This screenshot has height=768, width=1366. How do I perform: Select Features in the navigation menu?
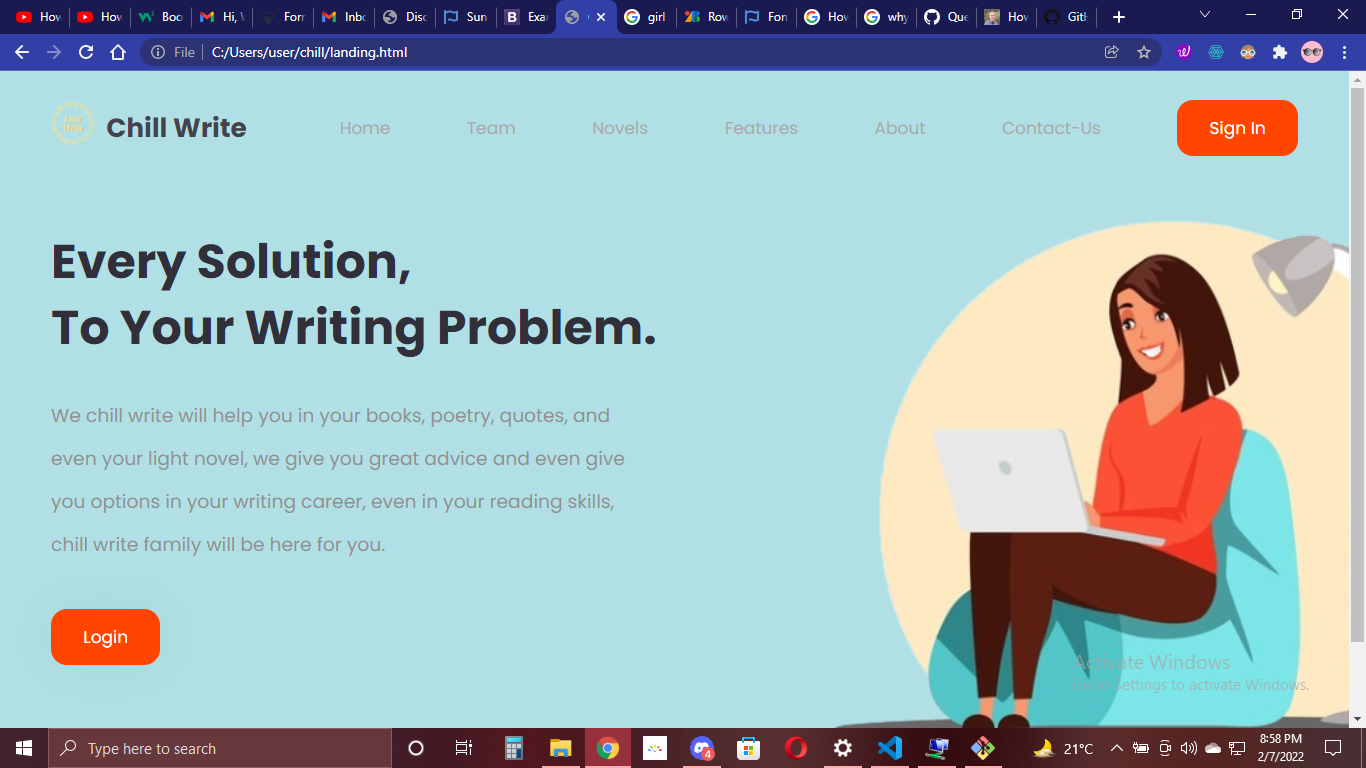point(761,128)
